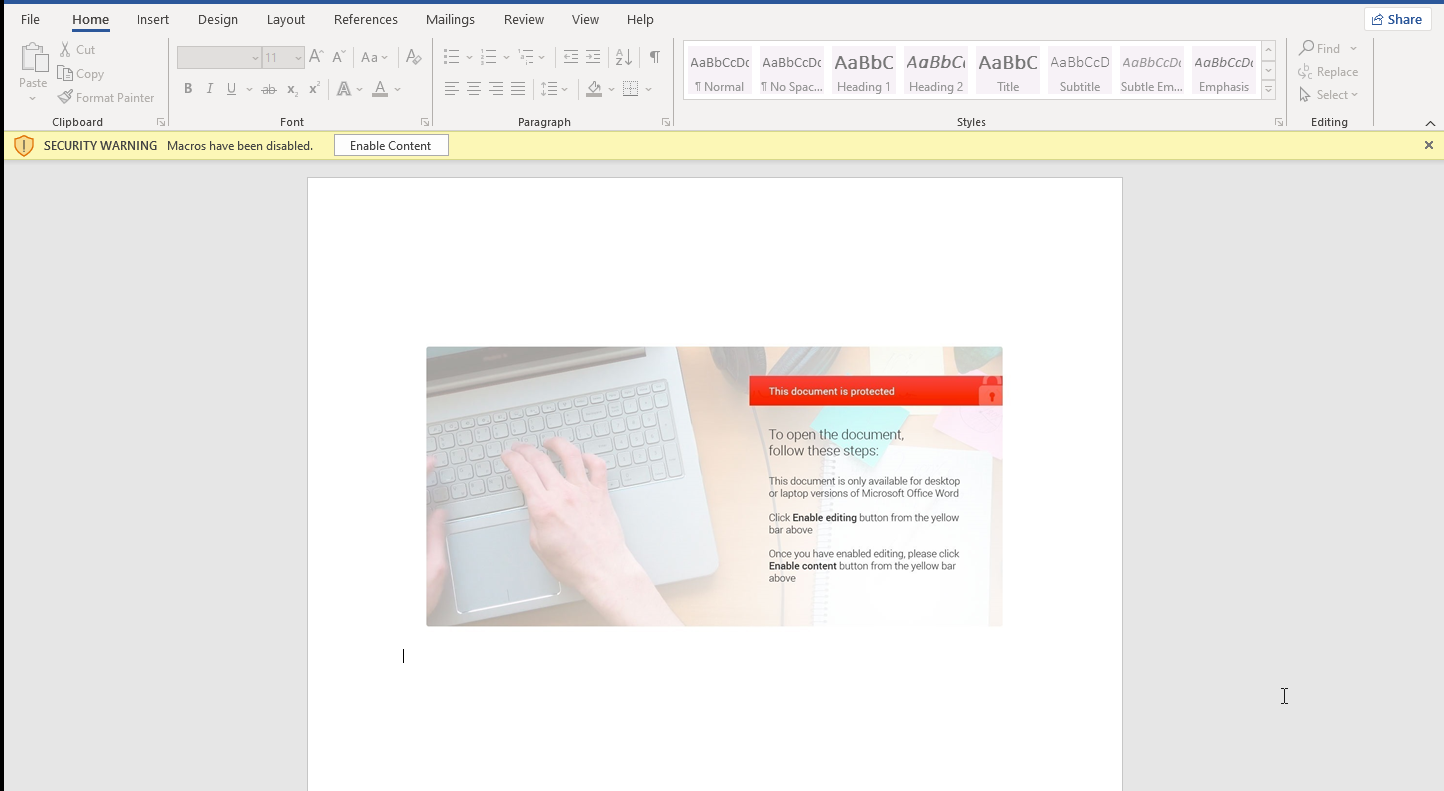Switch to the References tab
The width and height of the screenshot is (1444, 791).
pyautogui.click(x=366, y=19)
